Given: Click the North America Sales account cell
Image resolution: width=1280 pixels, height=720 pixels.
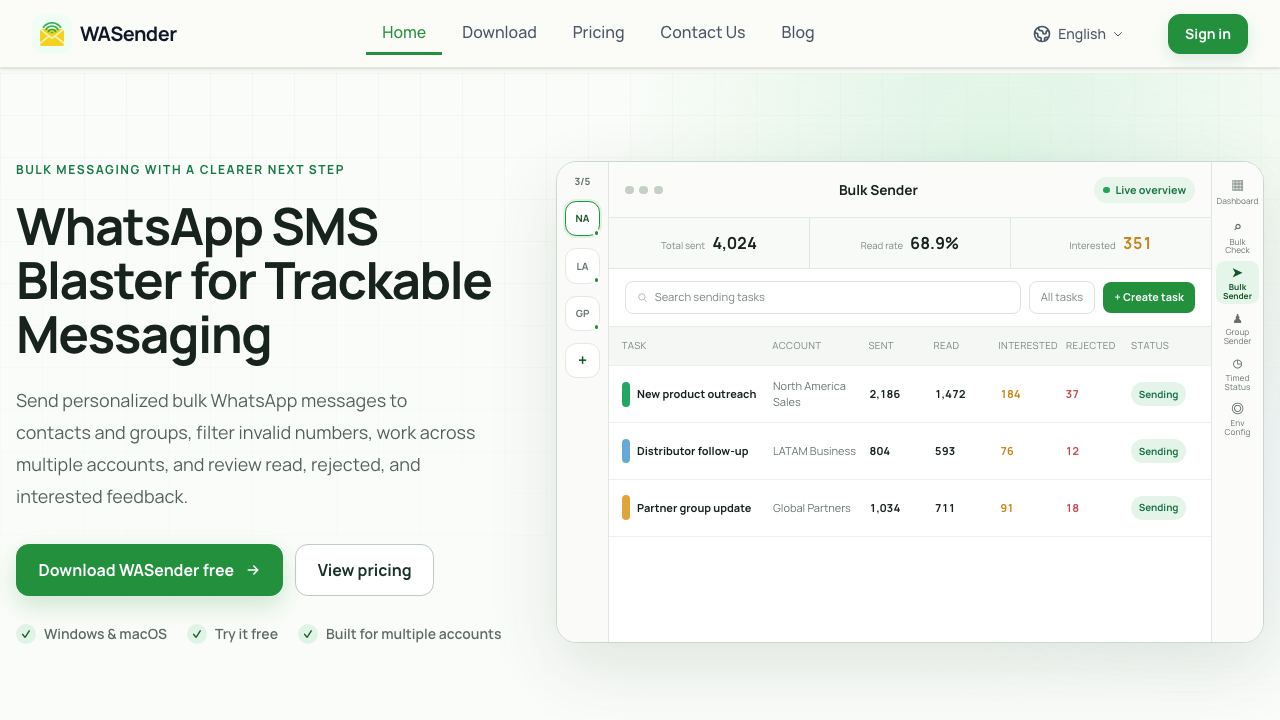Looking at the screenshot, I should point(809,394).
